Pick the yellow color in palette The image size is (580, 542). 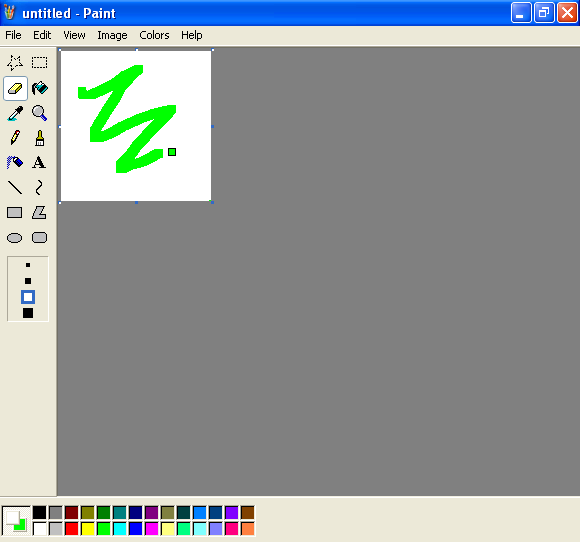(x=88, y=529)
